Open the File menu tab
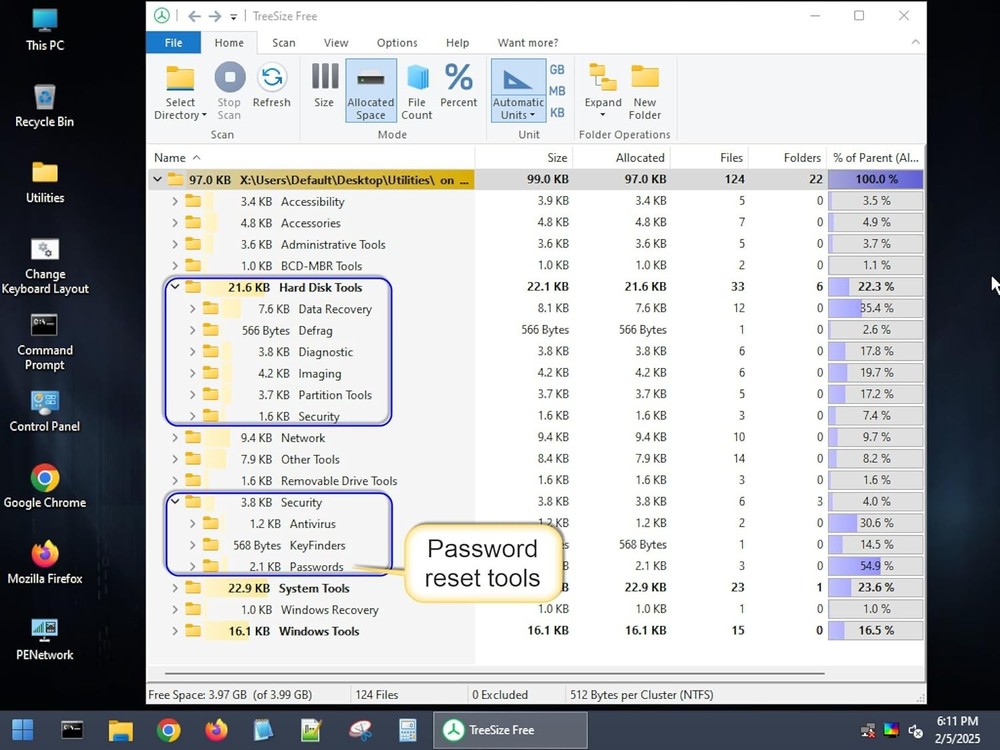Viewport: 1000px width, 750px height. [173, 43]
